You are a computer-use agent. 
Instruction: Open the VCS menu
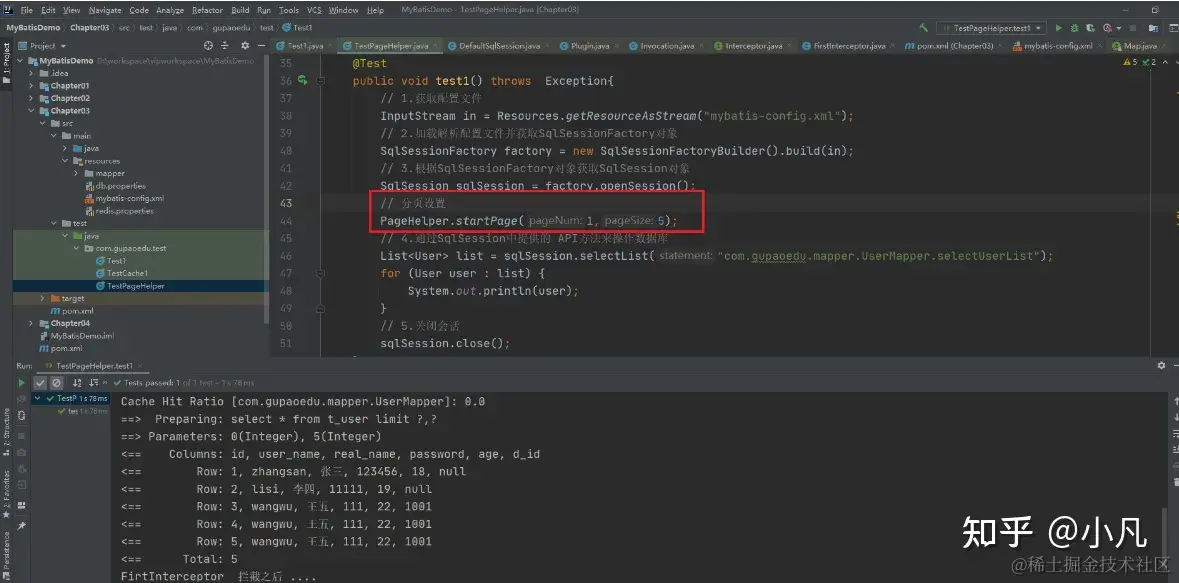click(314, 11)
